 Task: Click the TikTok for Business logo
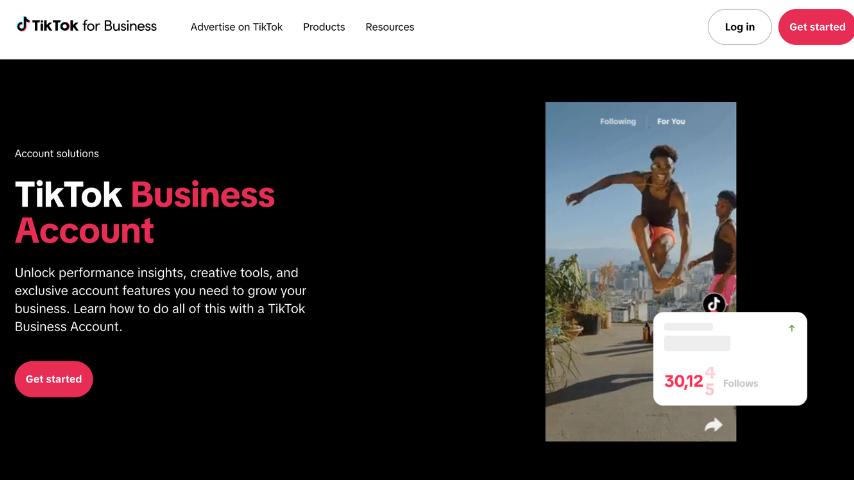coord(87,26)
